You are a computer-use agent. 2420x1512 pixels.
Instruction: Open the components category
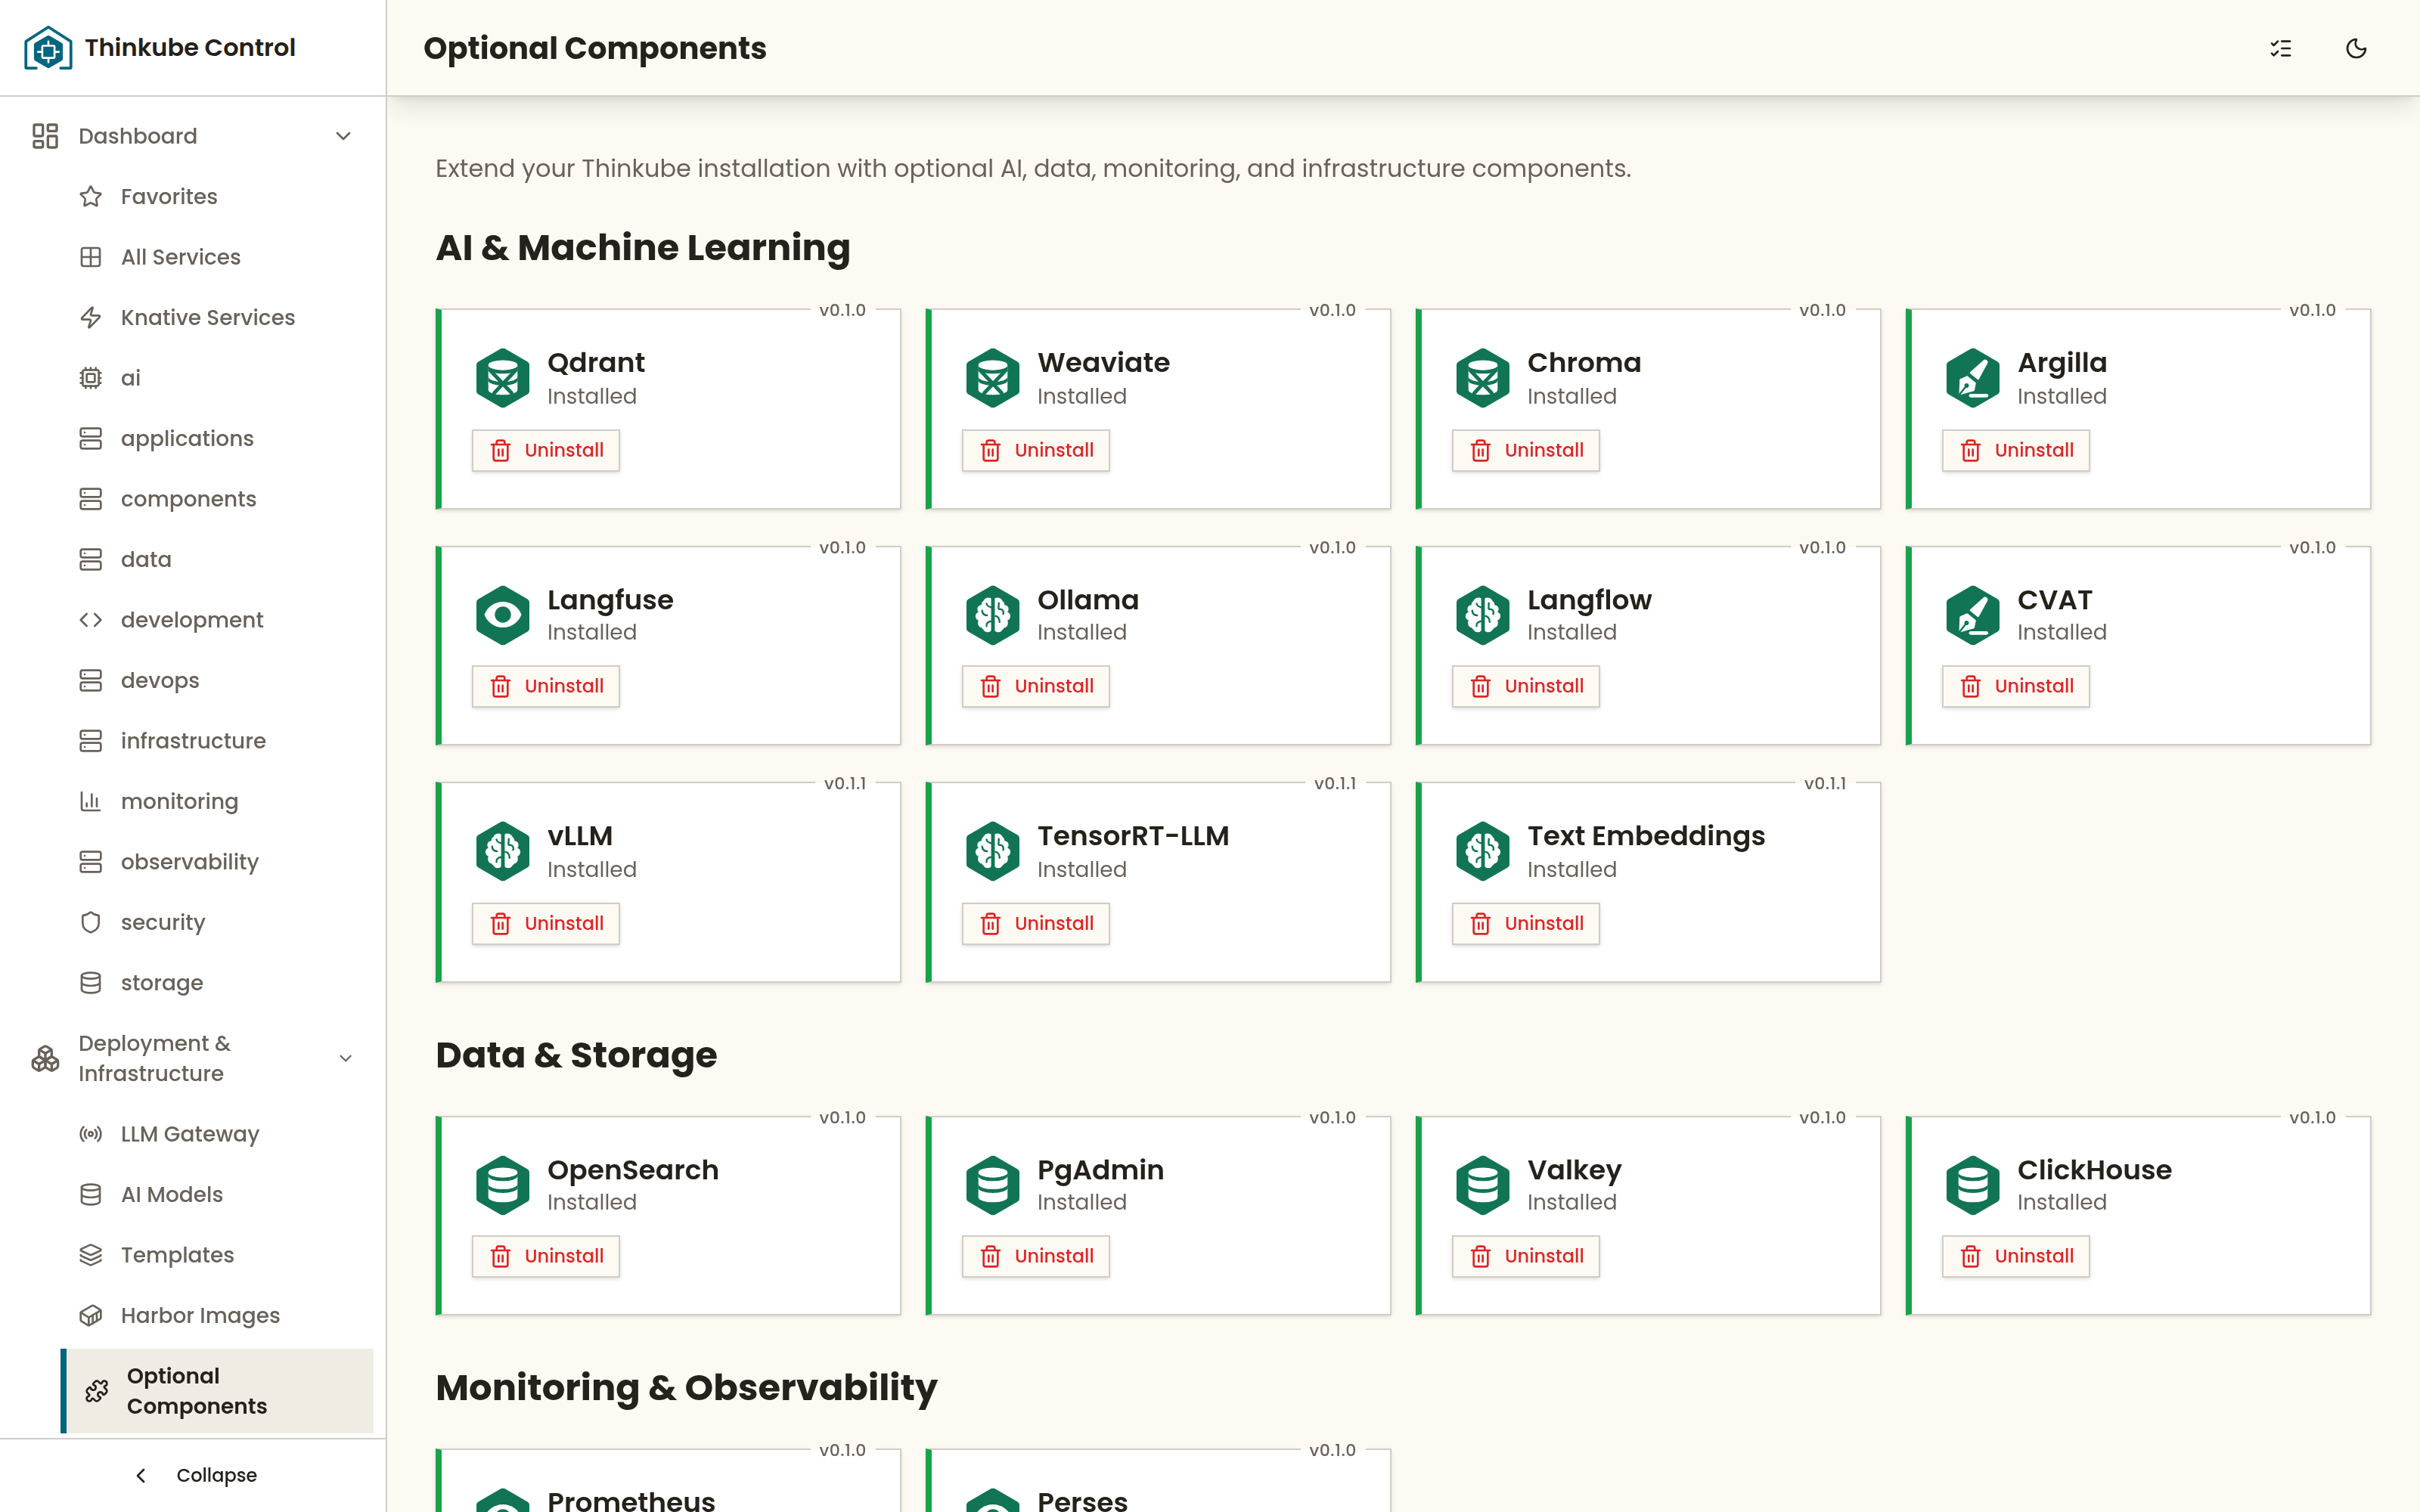(216, 499)
